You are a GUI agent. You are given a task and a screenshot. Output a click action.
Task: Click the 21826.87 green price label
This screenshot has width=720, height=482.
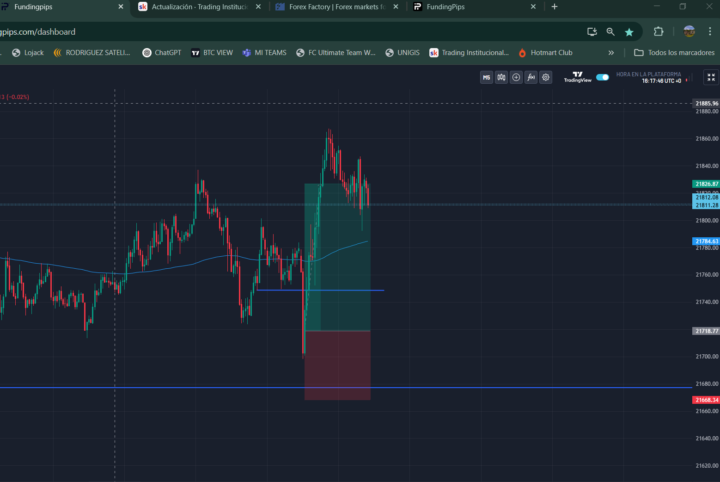706,184
